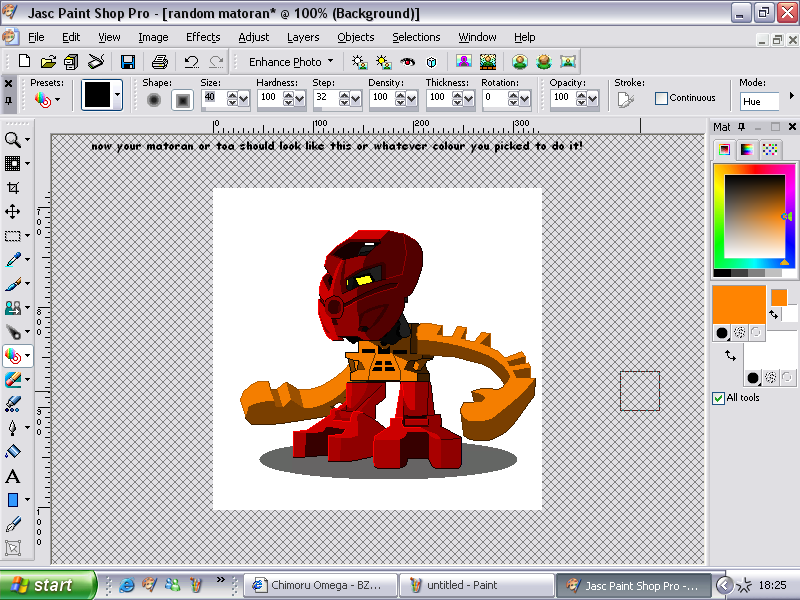
Task: Open the Enhance Photo dropdown
Action: (x=287, y=61)
